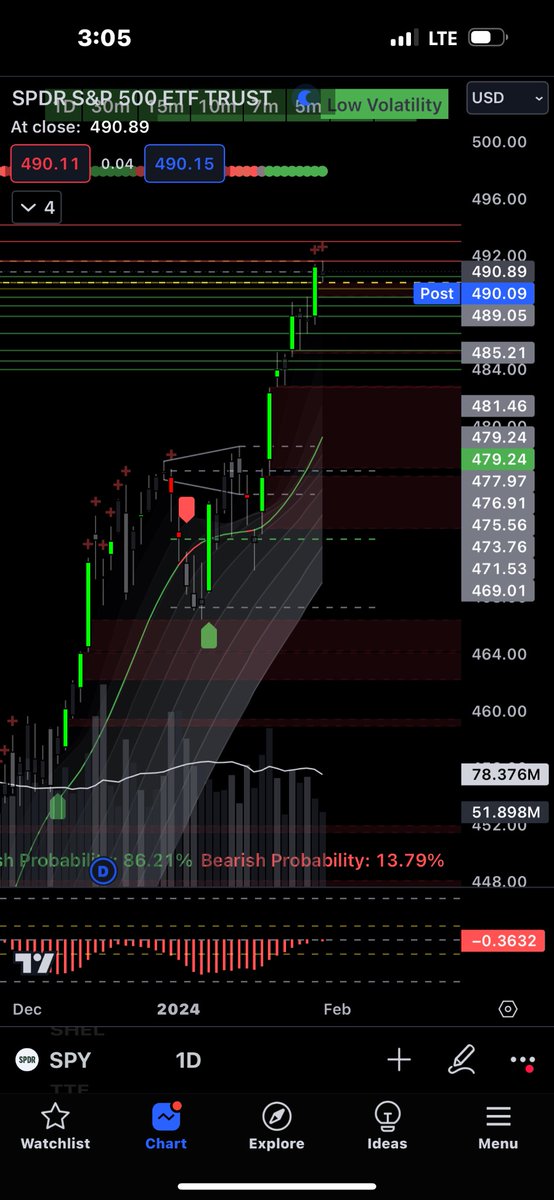This screenshot has width=554, height=1200.
Task: Tap the blue 490.15 buy button
Action: click(x=185, y=163)
